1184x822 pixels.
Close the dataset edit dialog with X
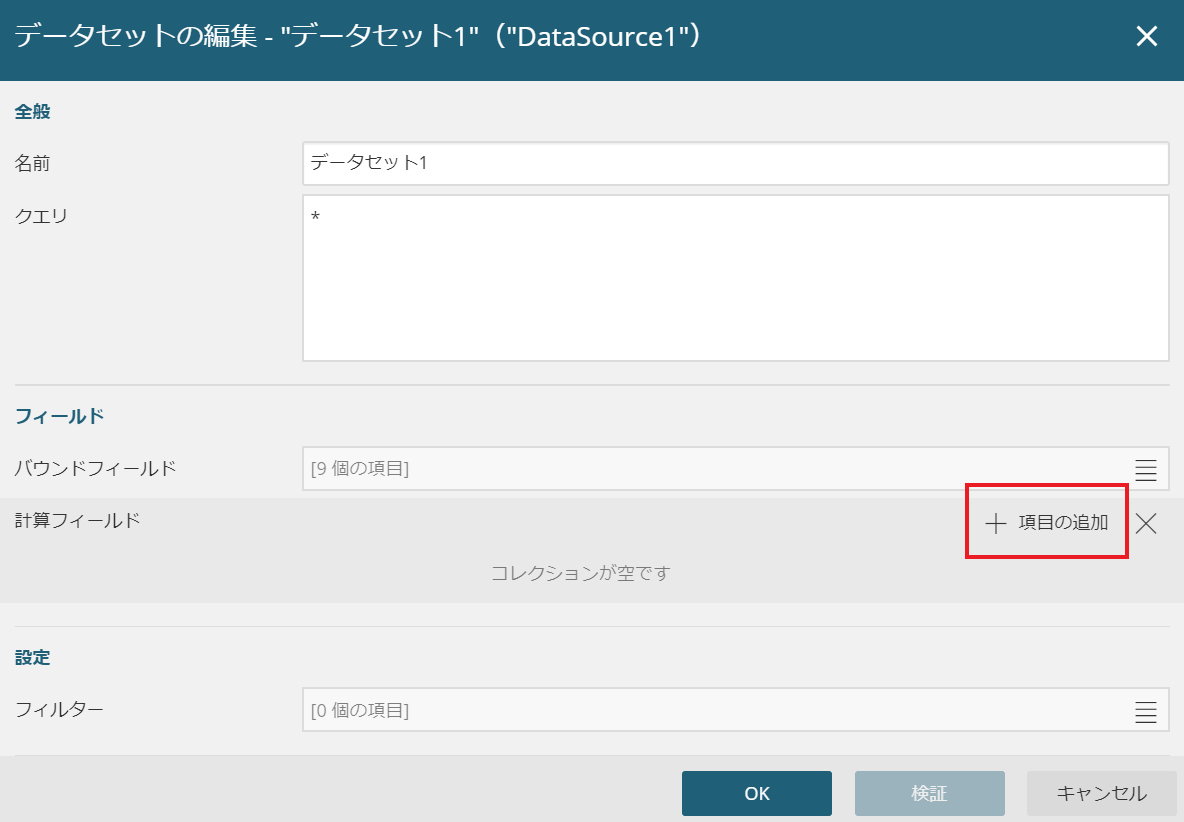1146,35
